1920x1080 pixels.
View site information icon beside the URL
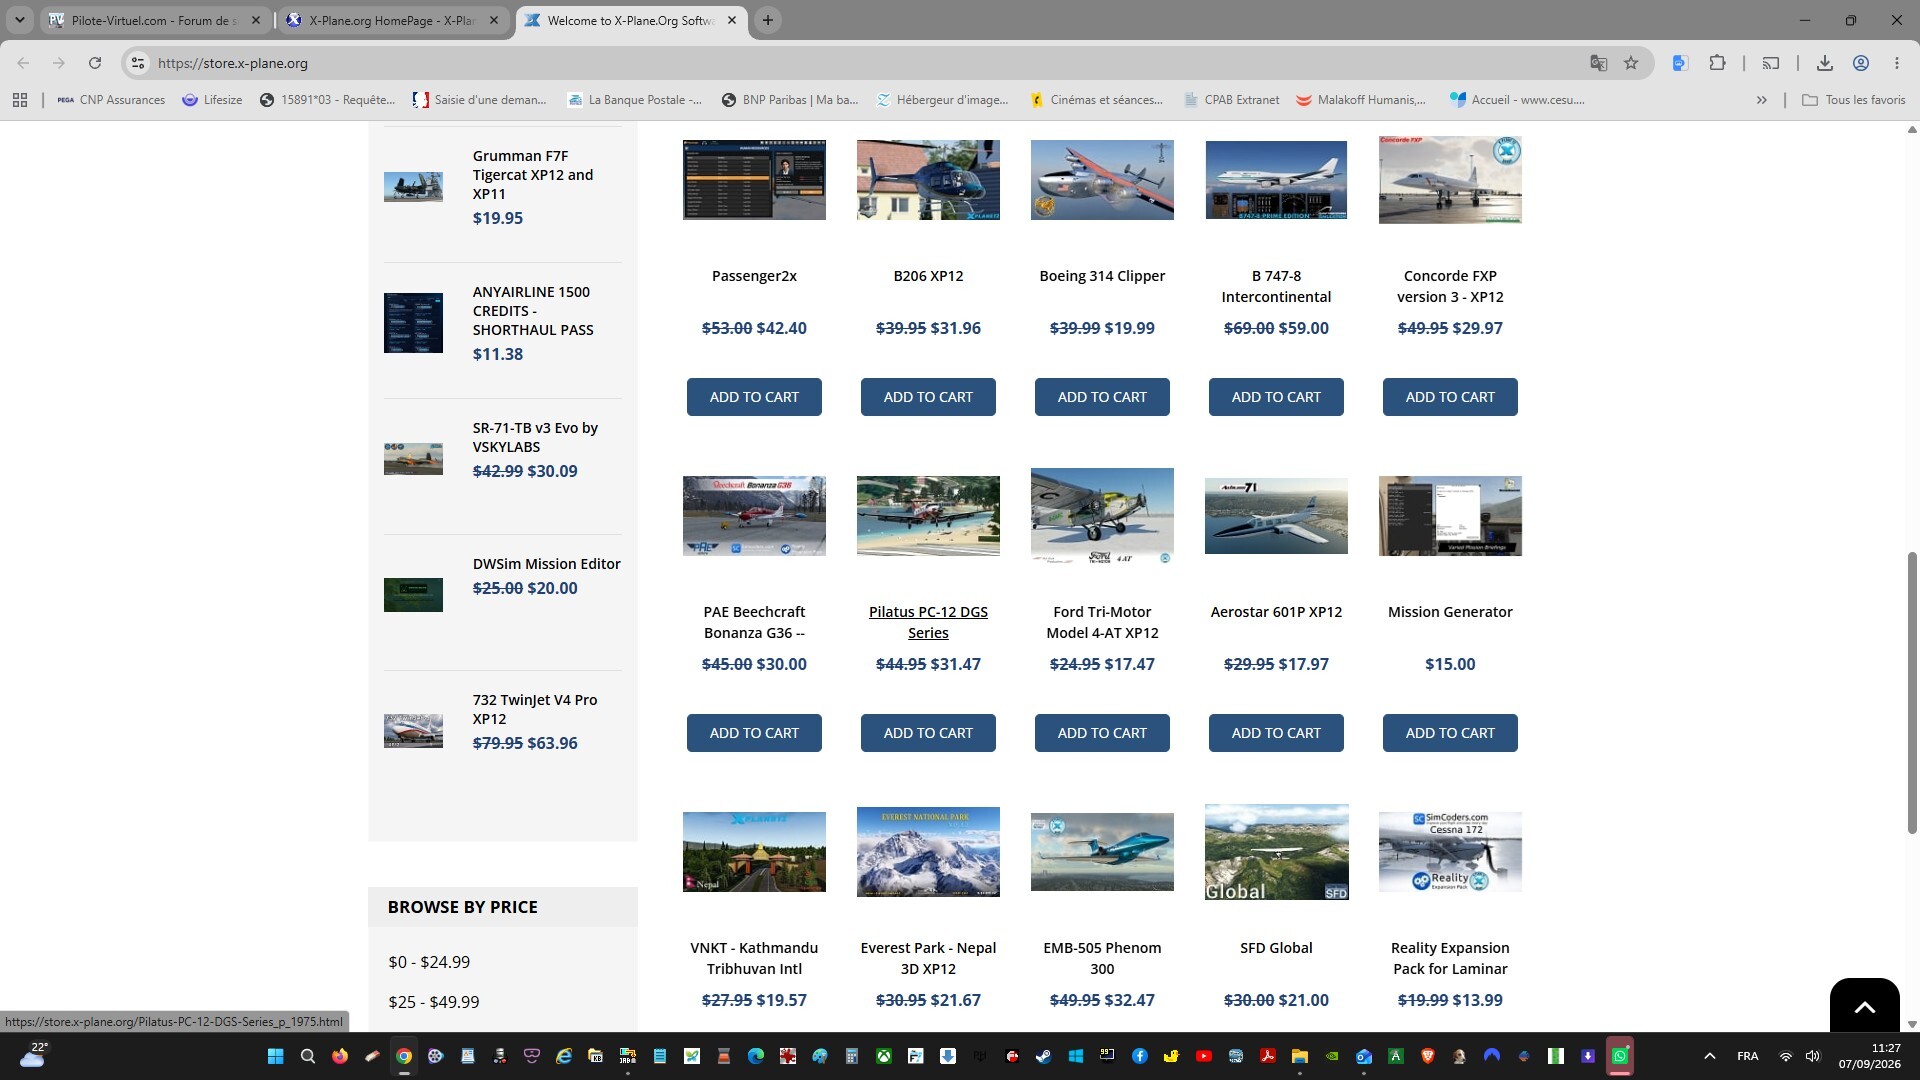pyautogui.click(x=138, y=63)
